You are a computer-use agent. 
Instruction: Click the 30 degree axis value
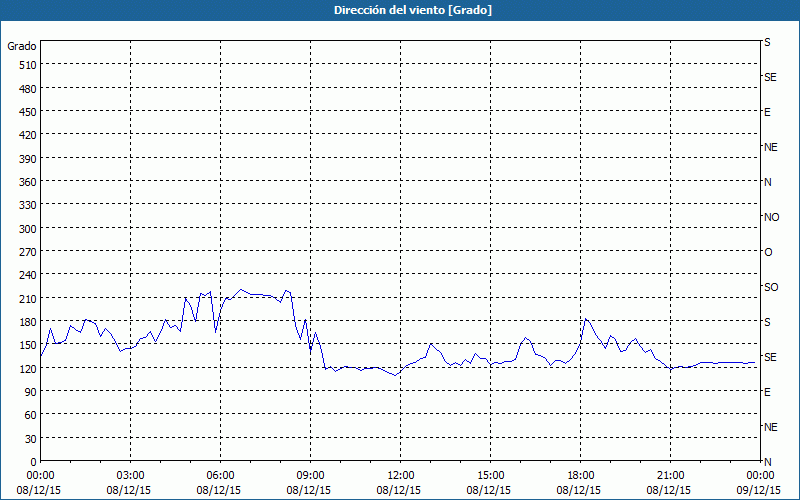[x=31, y=439]
